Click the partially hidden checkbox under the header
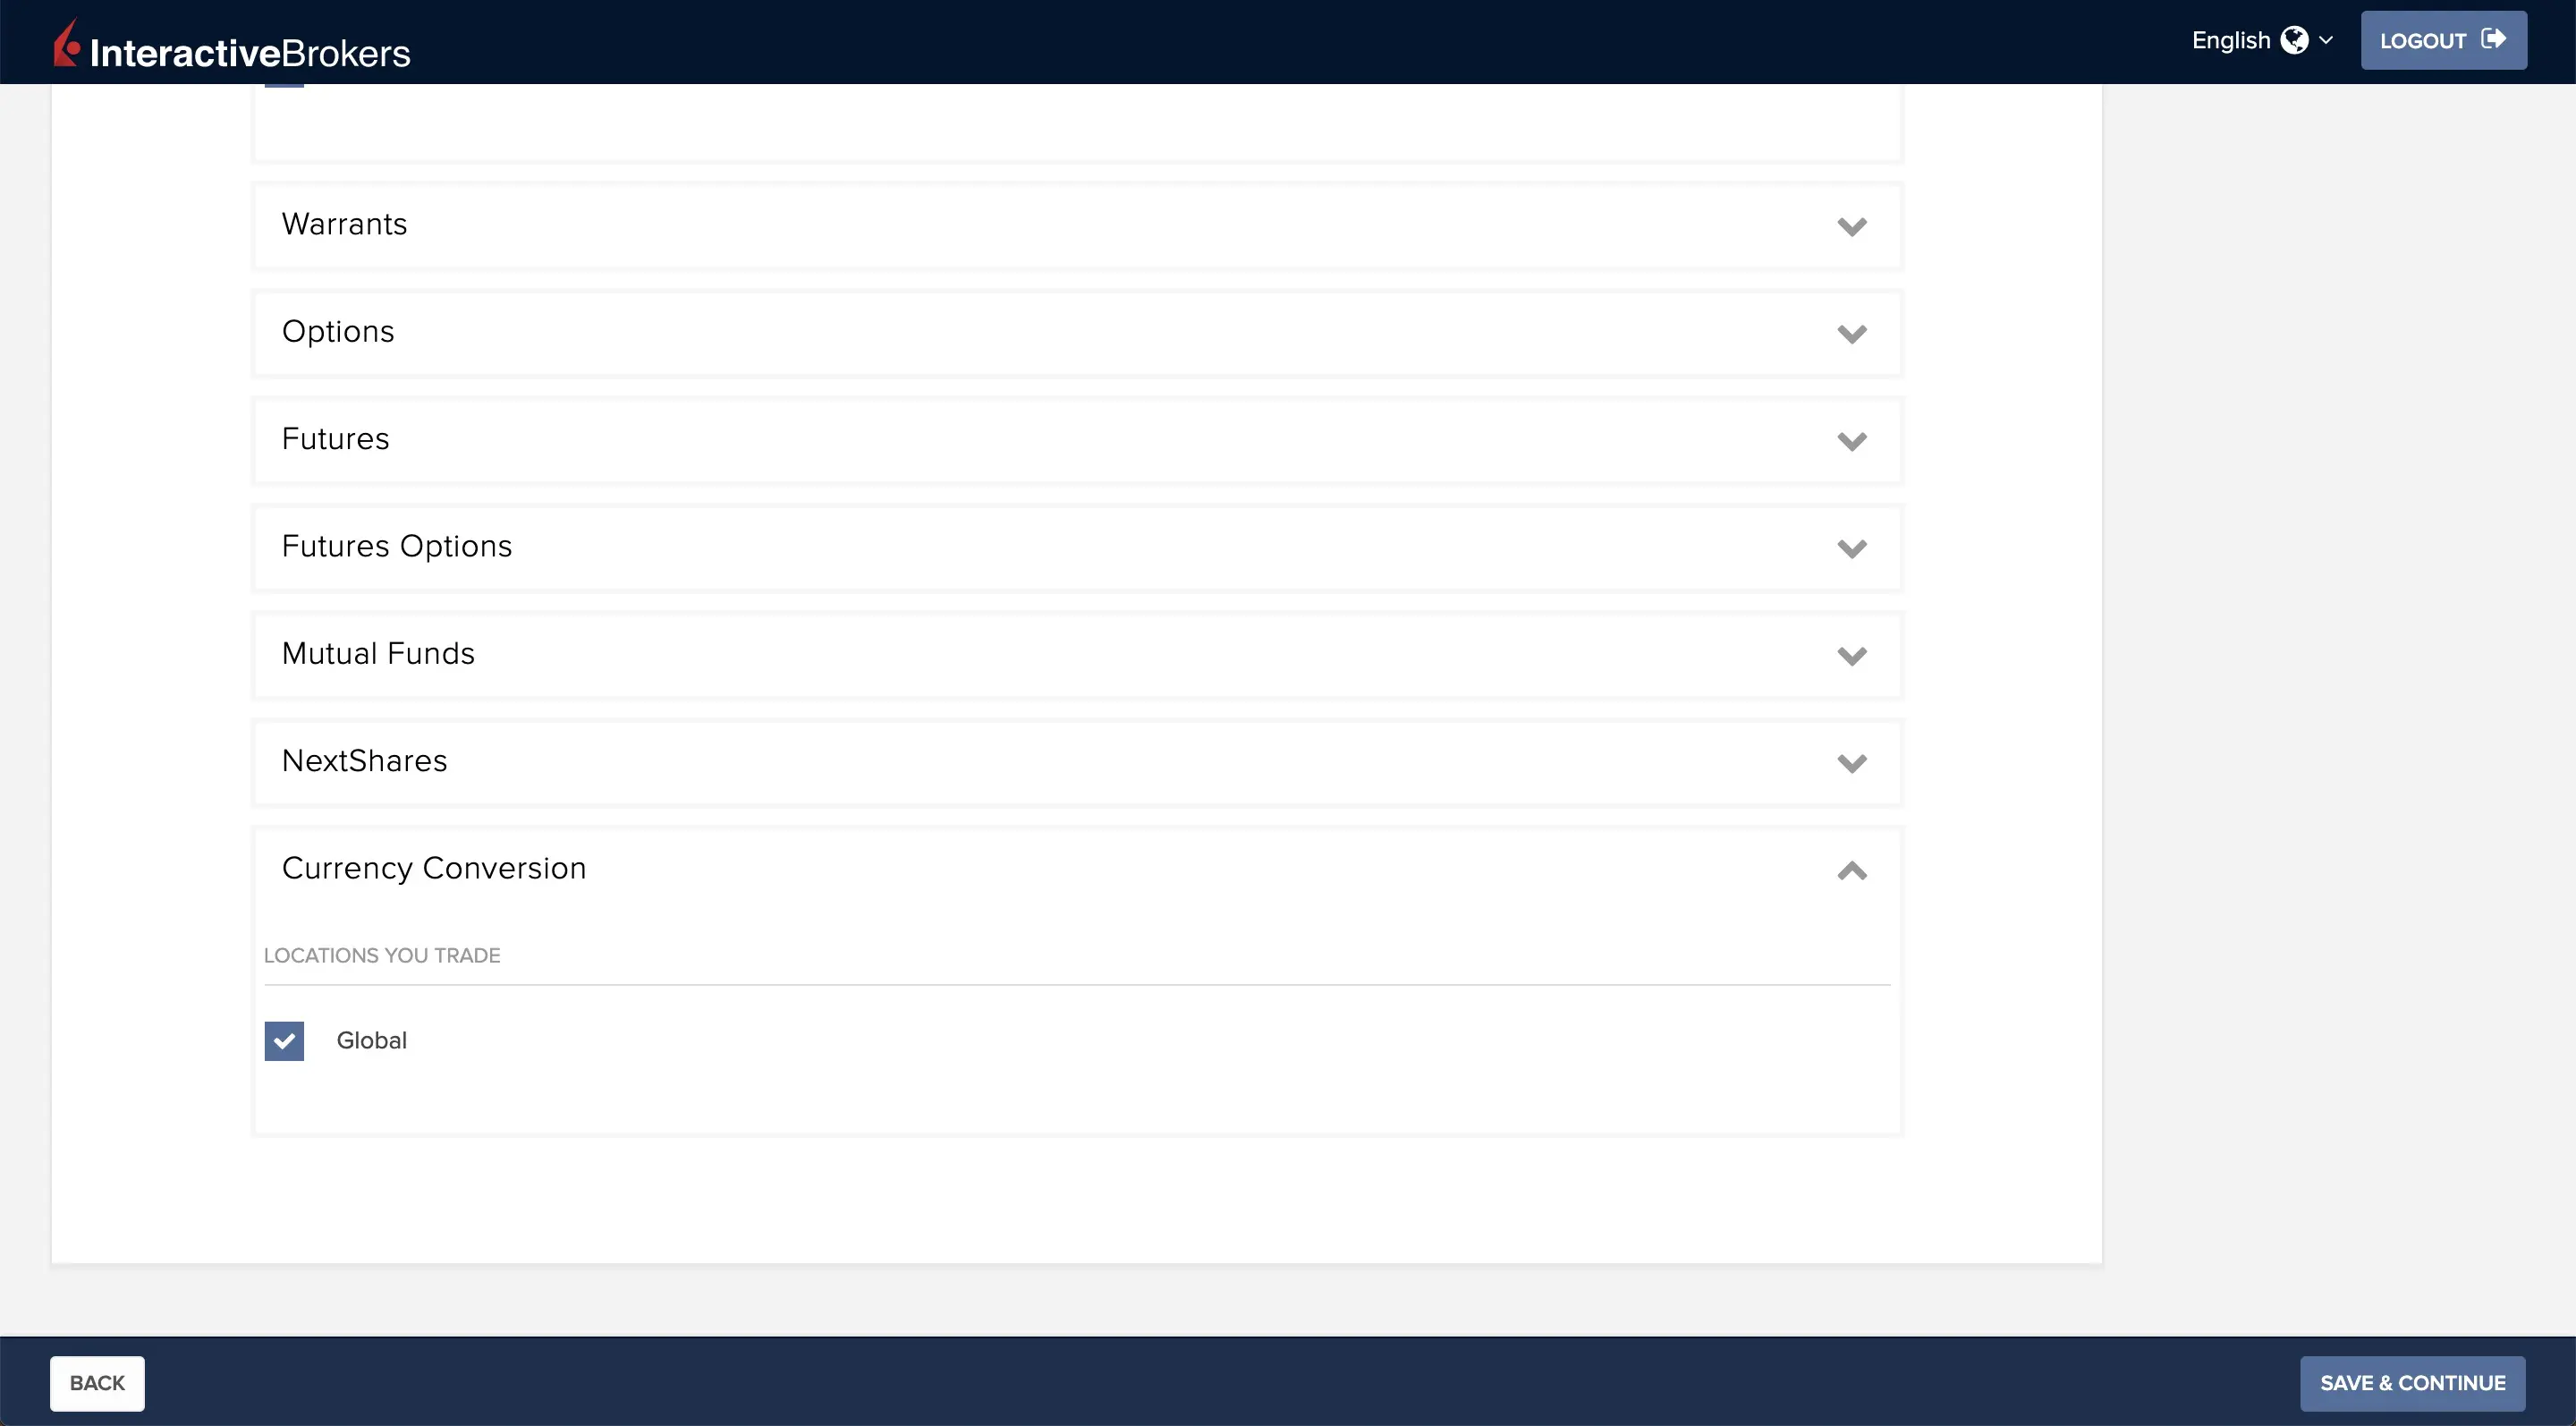Image resolution: width=2576 pixels, height=1426 pixels. tap(284, 85)
